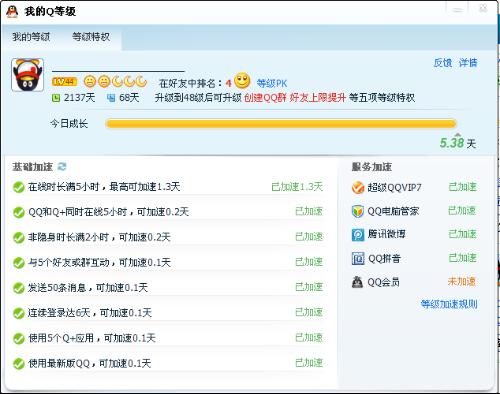Viewport: 500px width, 394px height.
Task: Click 已加速 status next to 超级QQVIP7
Action: coord(462,187)
